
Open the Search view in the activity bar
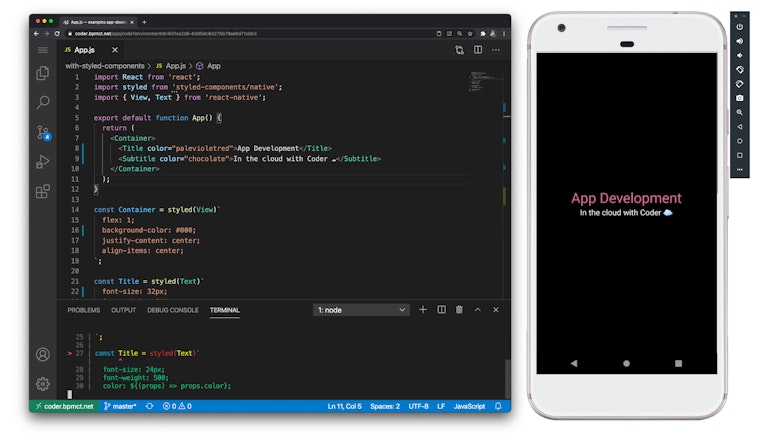(43, 102)
